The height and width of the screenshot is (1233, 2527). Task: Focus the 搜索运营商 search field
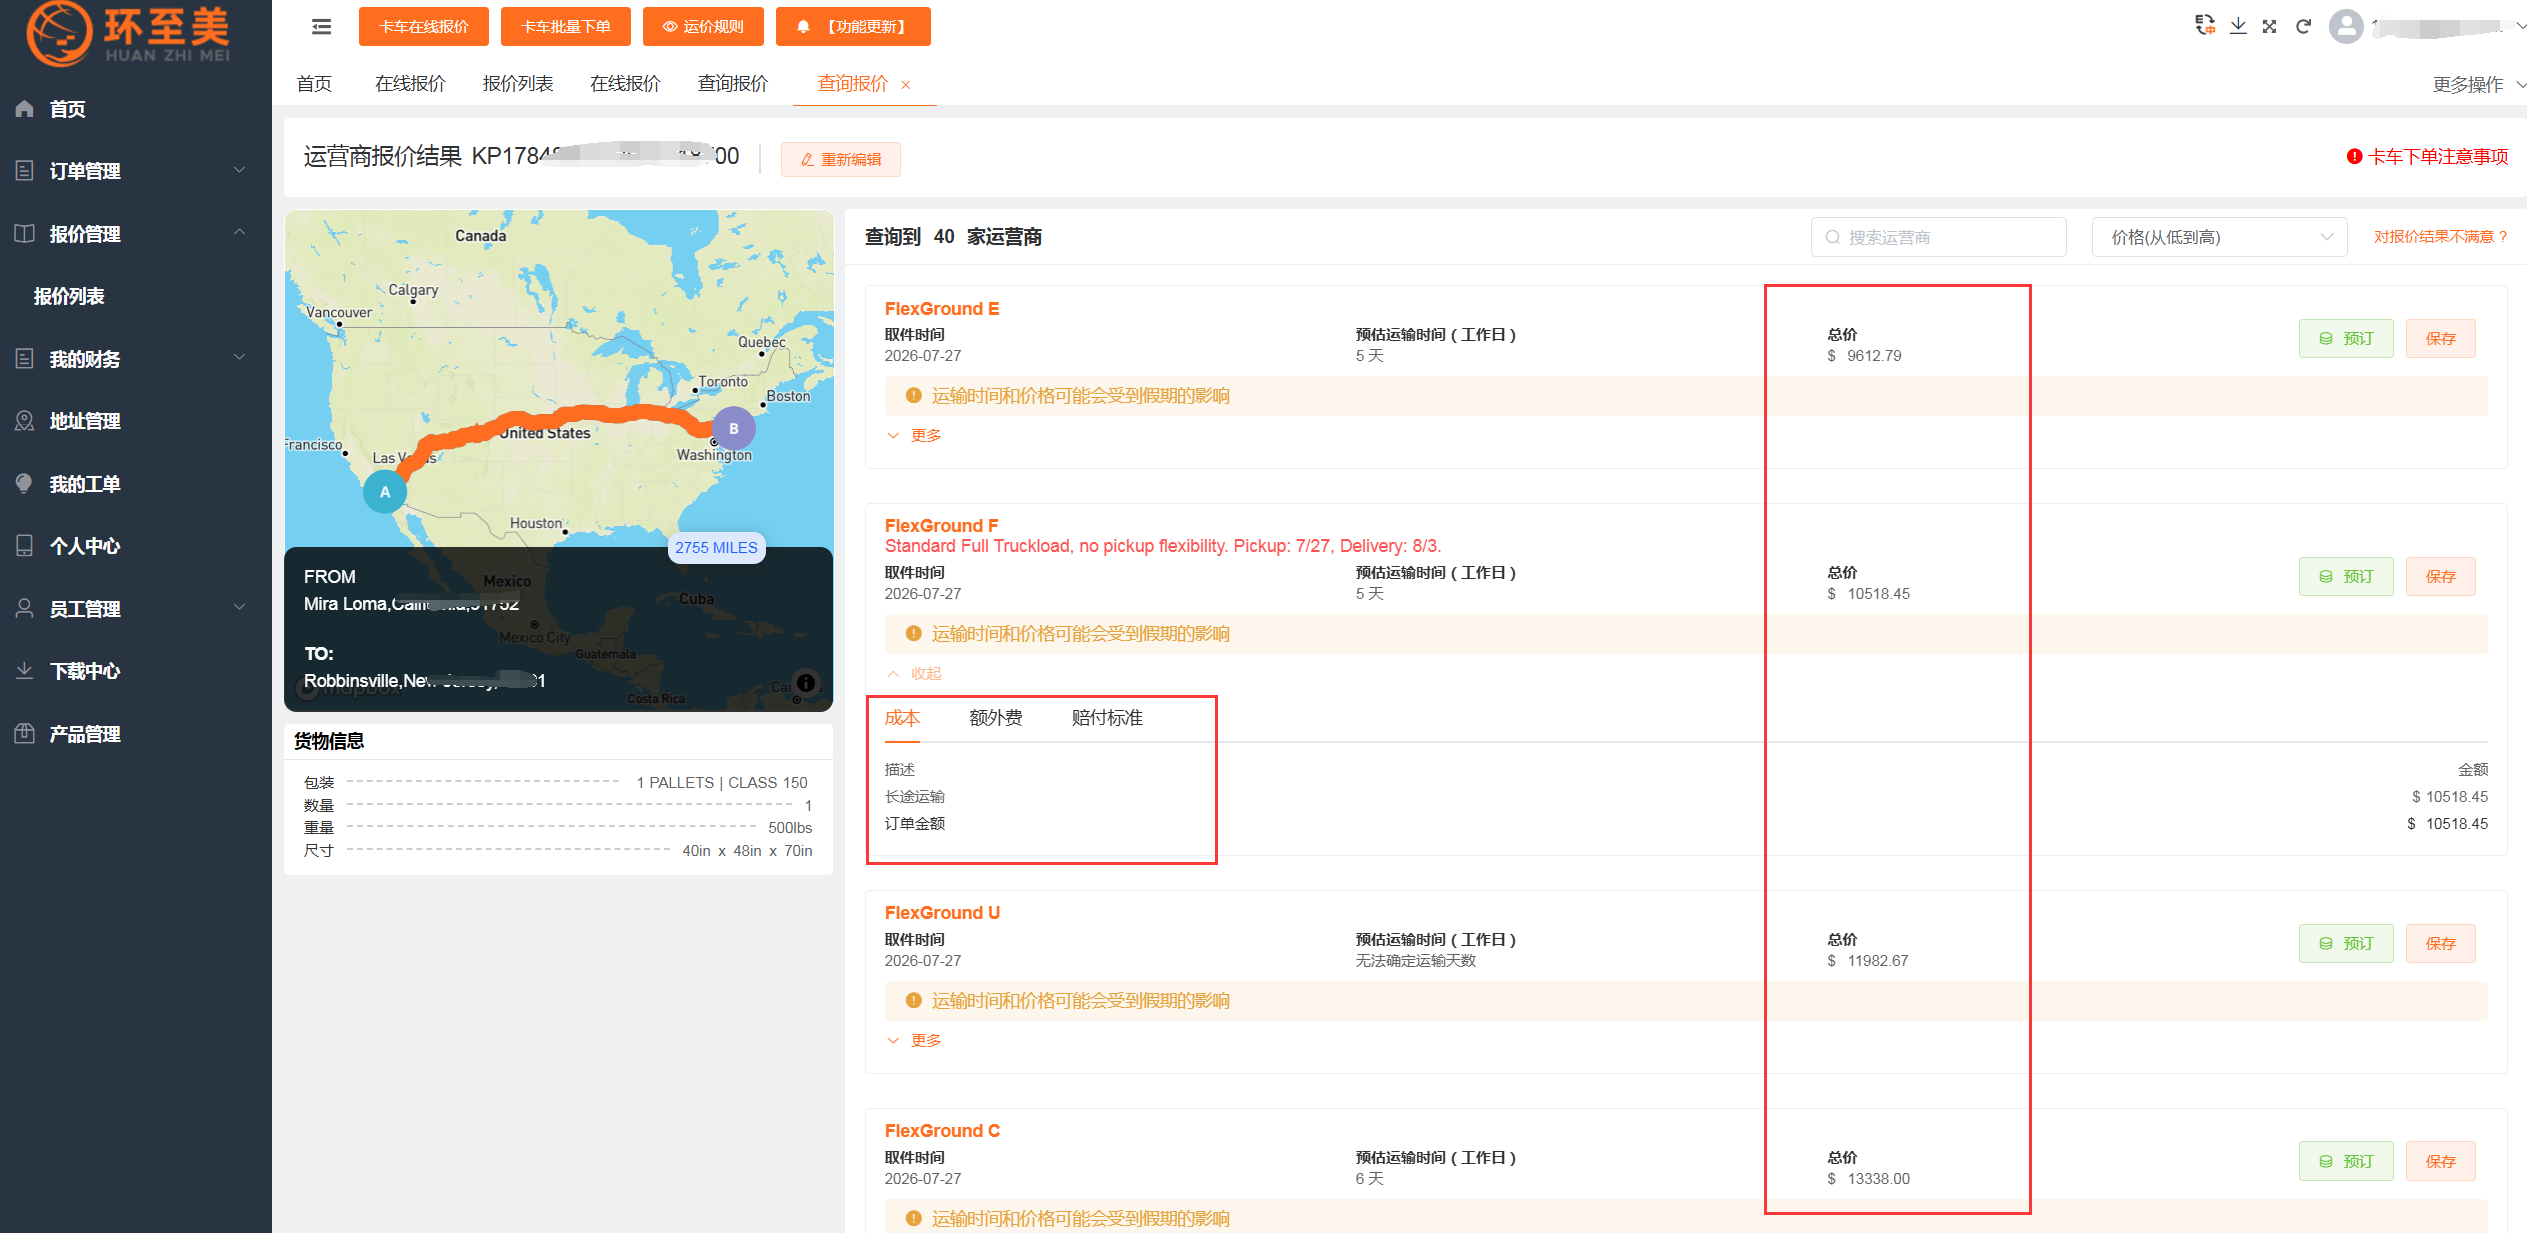point(1938,237)
